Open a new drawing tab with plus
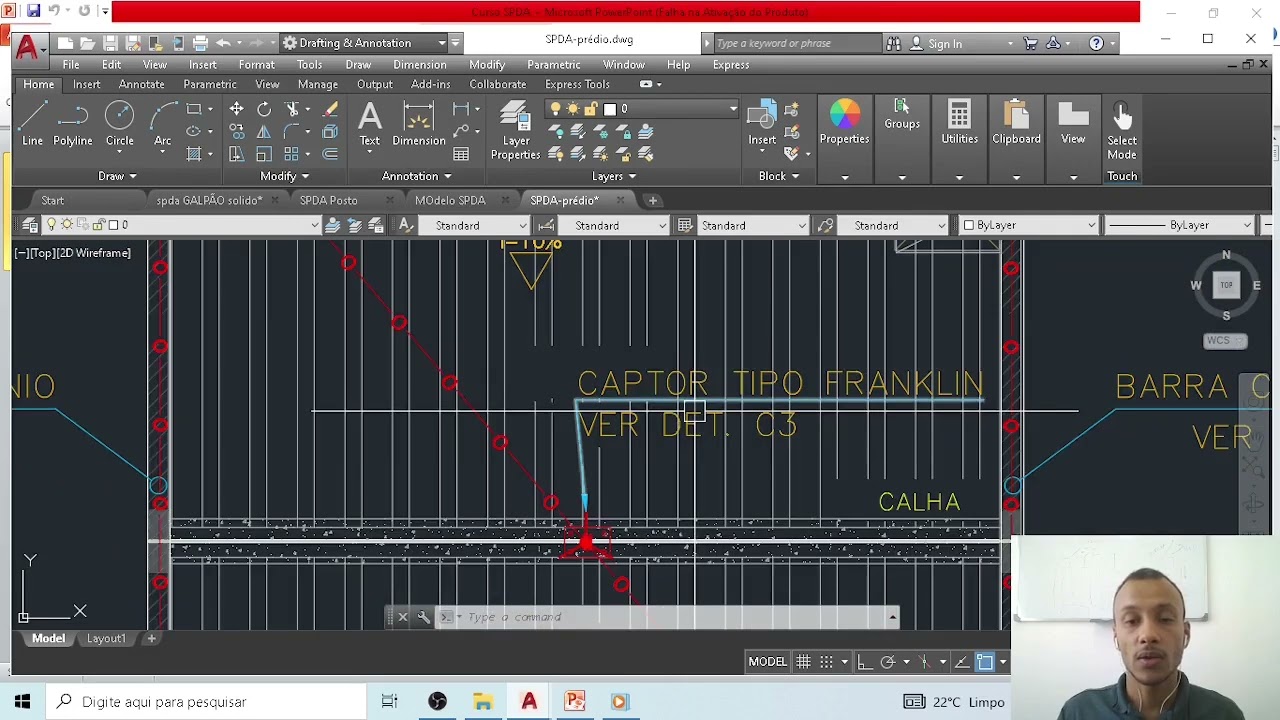 [653, 200]
